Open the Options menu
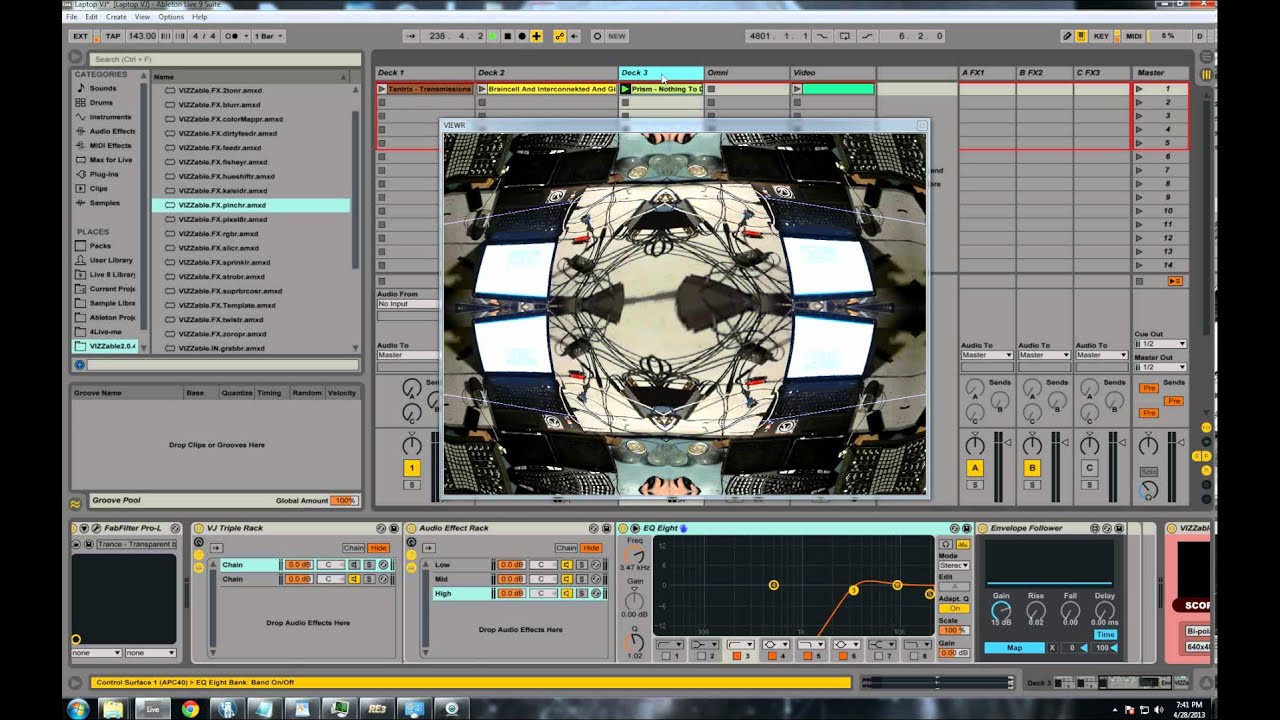 click(x=171, y=17)
